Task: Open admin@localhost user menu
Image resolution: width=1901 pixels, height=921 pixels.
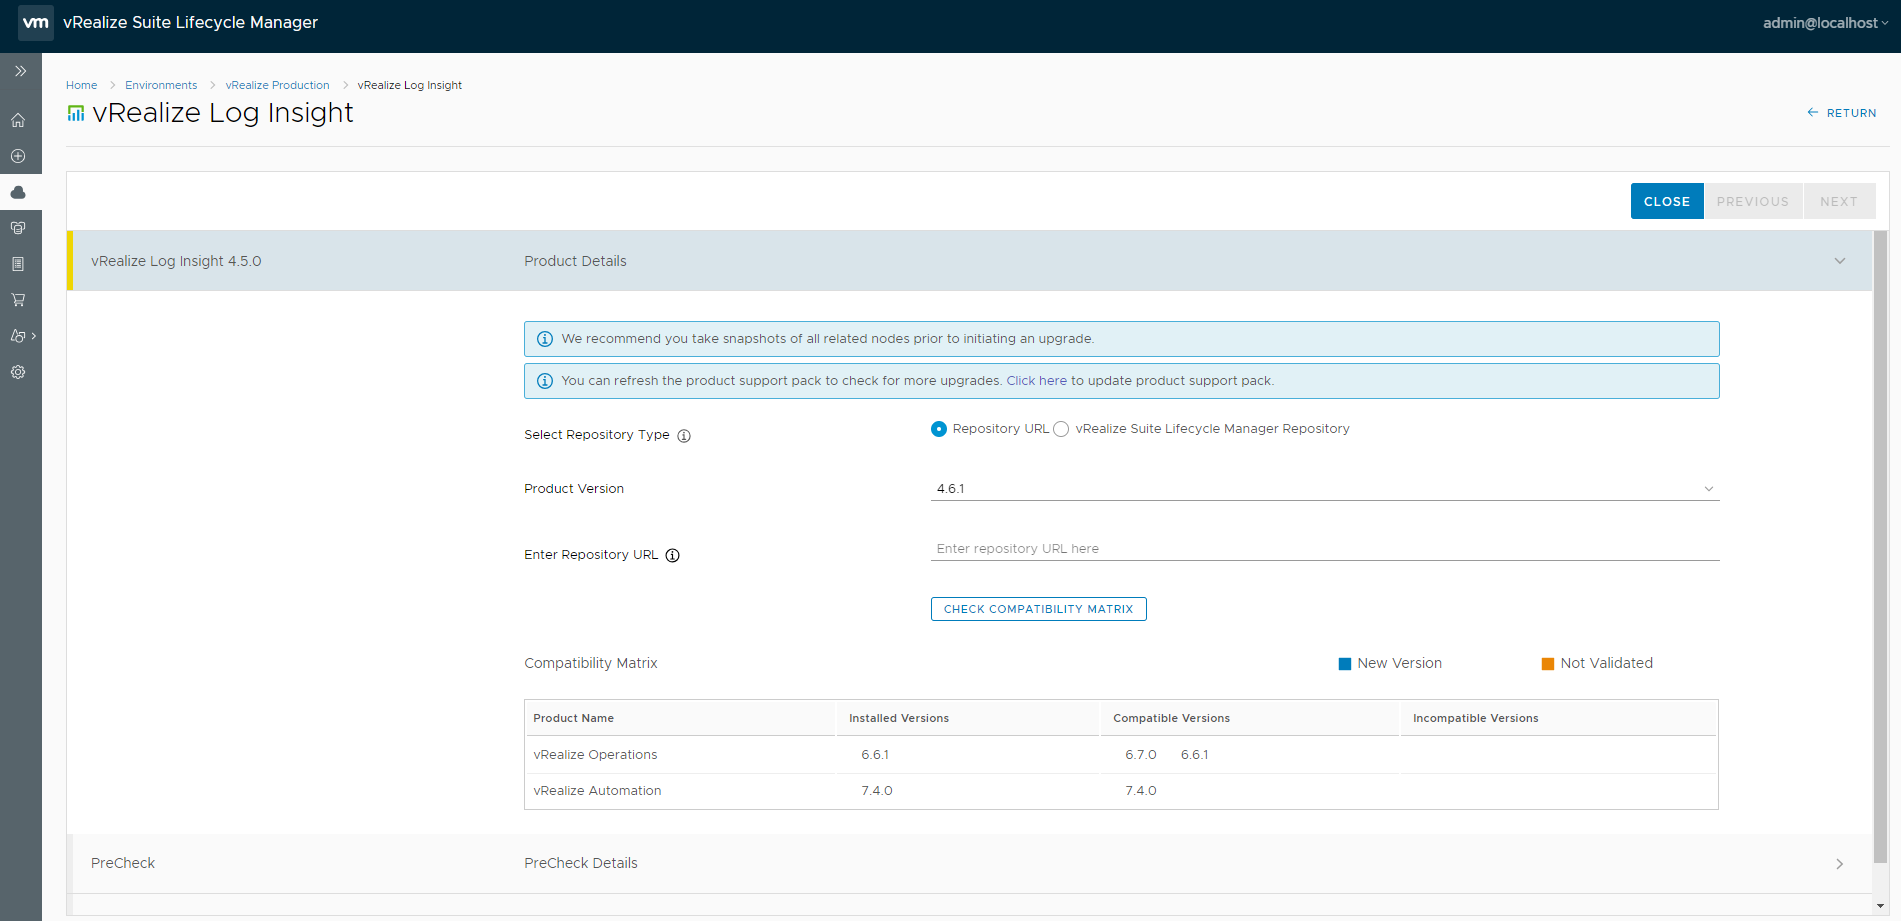Action: coord(1825,23)
